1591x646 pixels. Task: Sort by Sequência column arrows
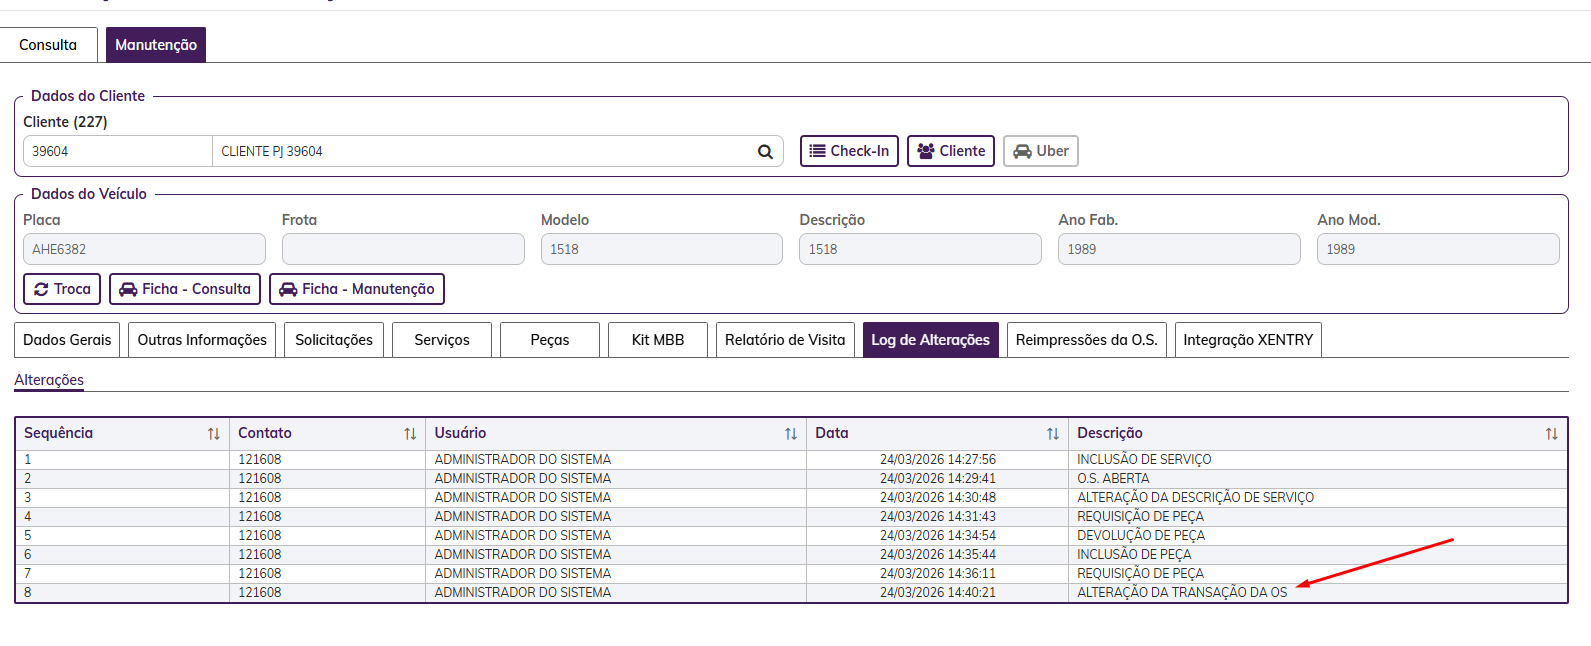click(214, 434)
